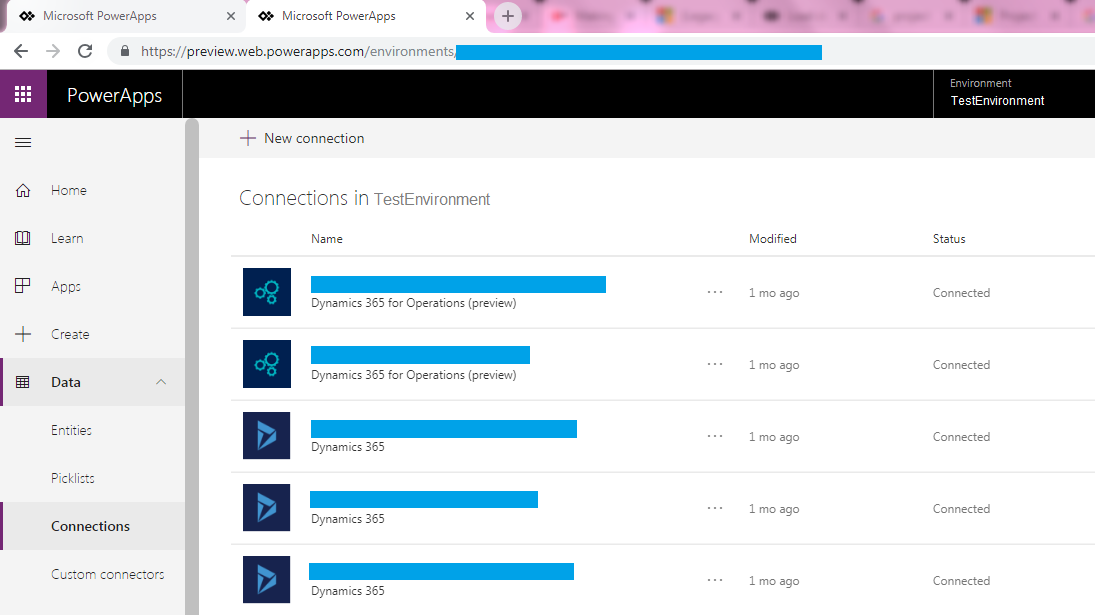The width and height of the screenshot is (1095, 615).
Task: Click the second Dynamics 365 connector icon
Action: point(267,507)
